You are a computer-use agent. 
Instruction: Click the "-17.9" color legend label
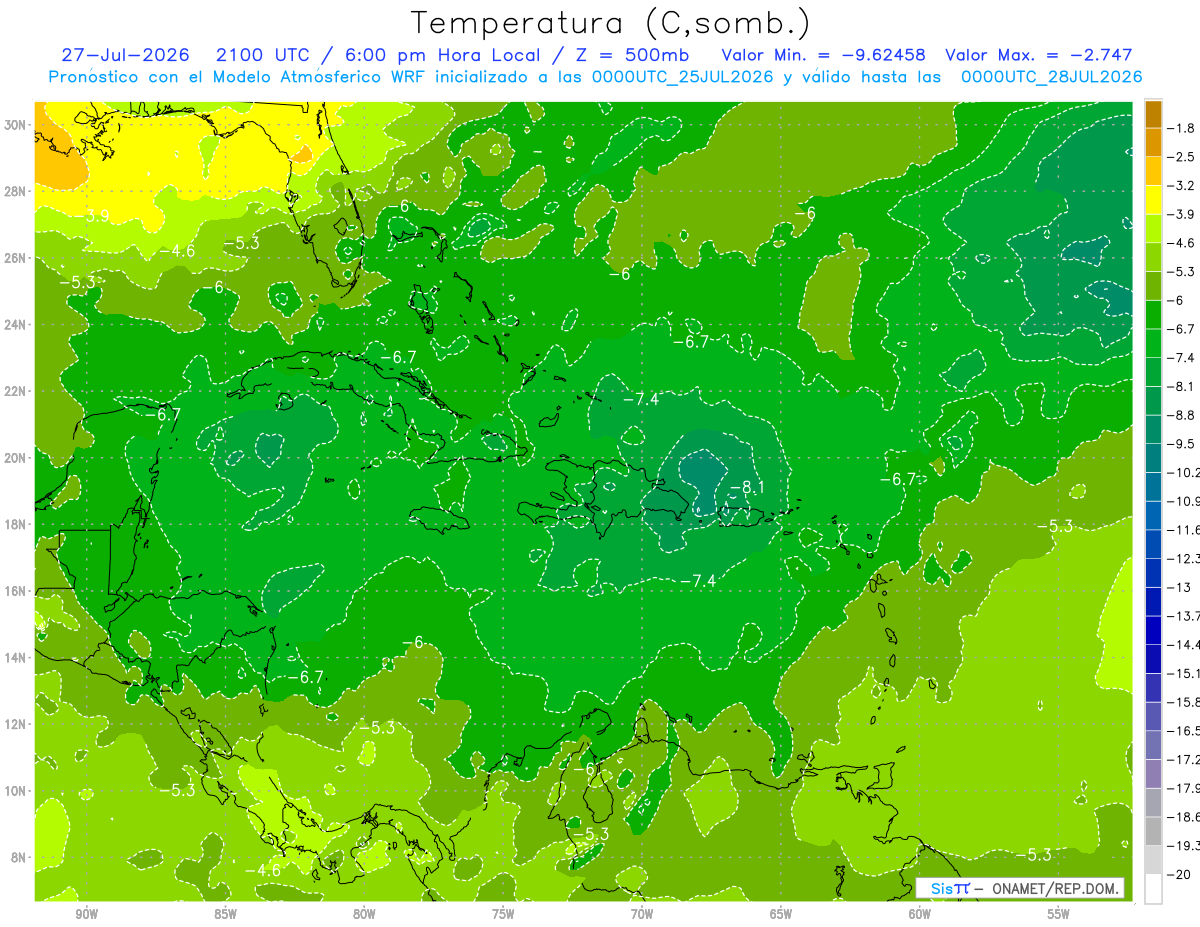click(x=1184, y=789)
